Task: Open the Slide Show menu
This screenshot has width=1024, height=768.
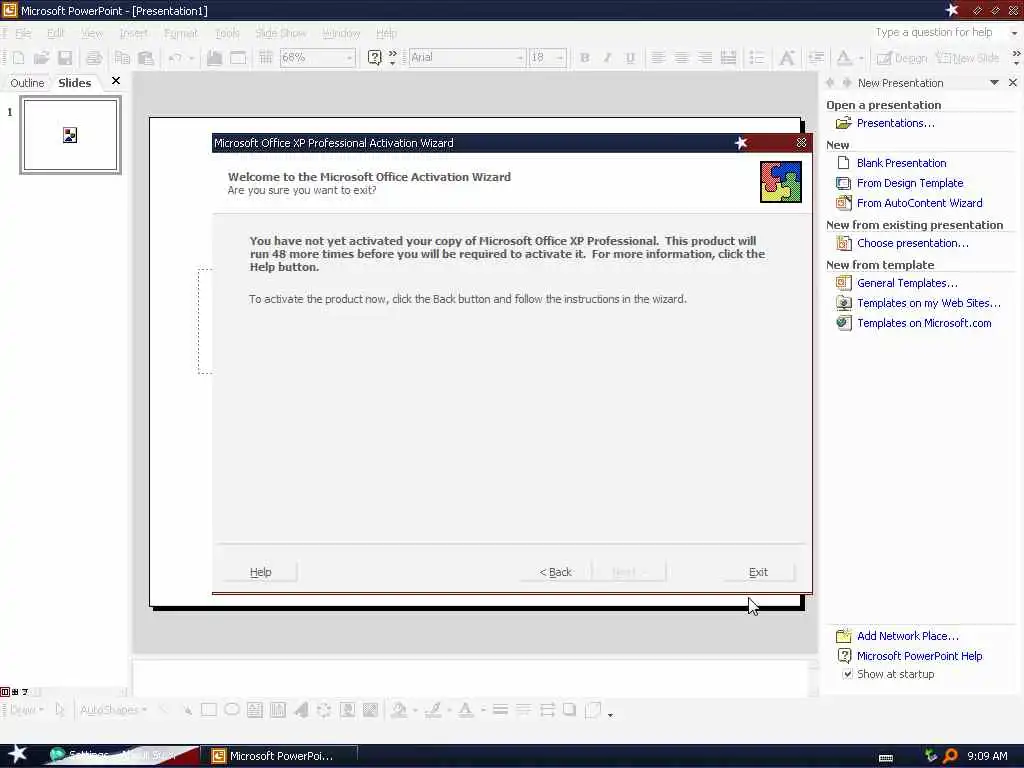Action: [x=280, y=33]
